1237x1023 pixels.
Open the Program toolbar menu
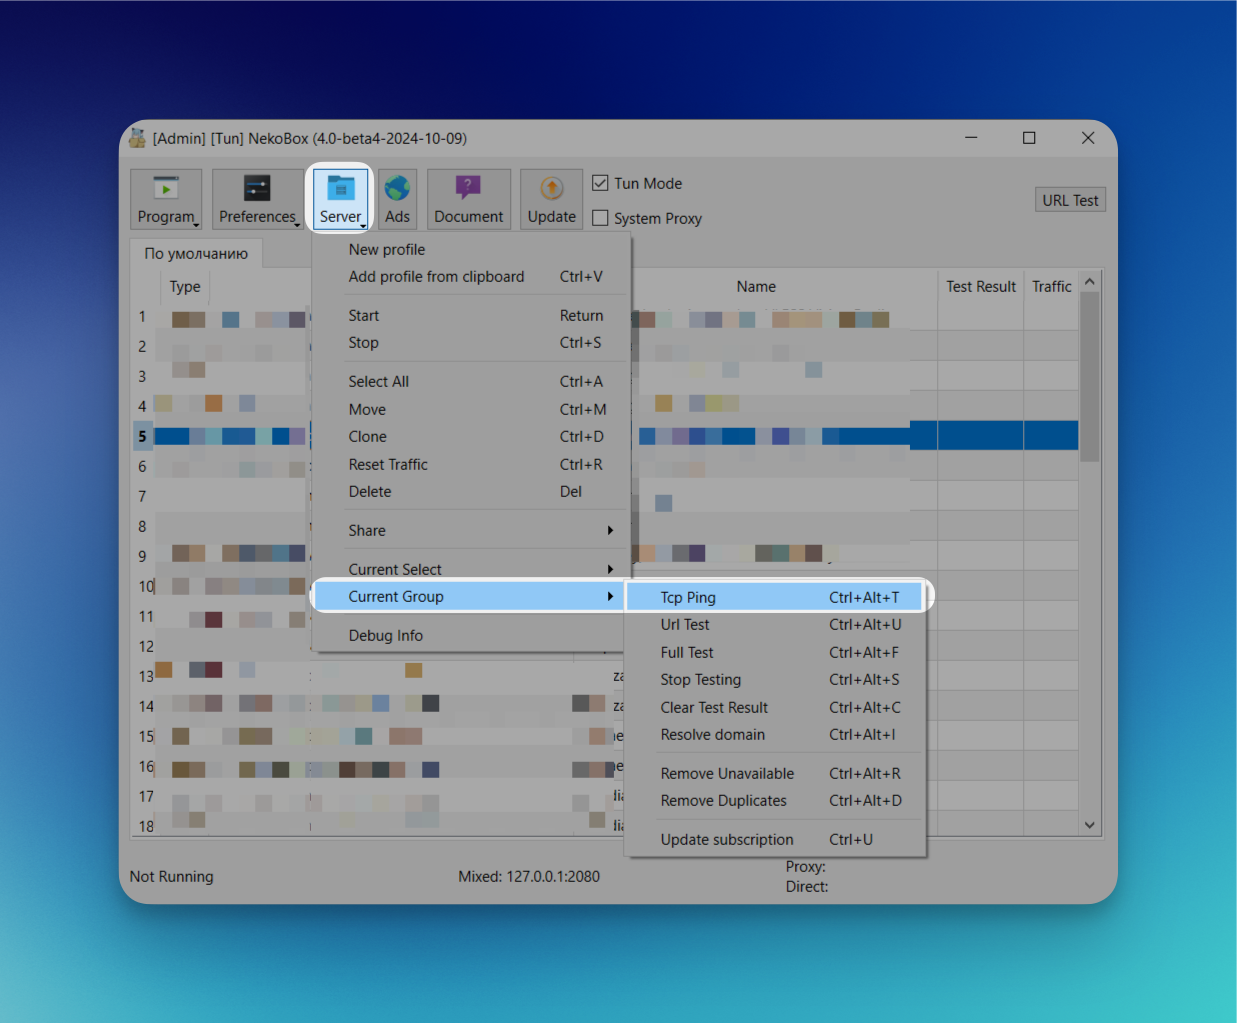click(x=166, y=199)
